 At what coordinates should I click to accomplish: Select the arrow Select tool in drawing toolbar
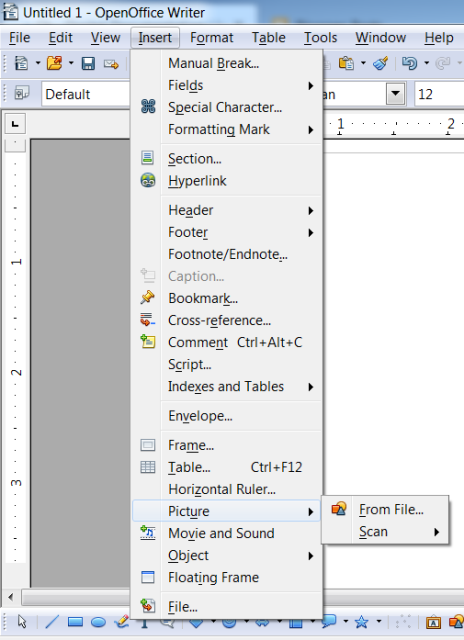coord(22,622)
